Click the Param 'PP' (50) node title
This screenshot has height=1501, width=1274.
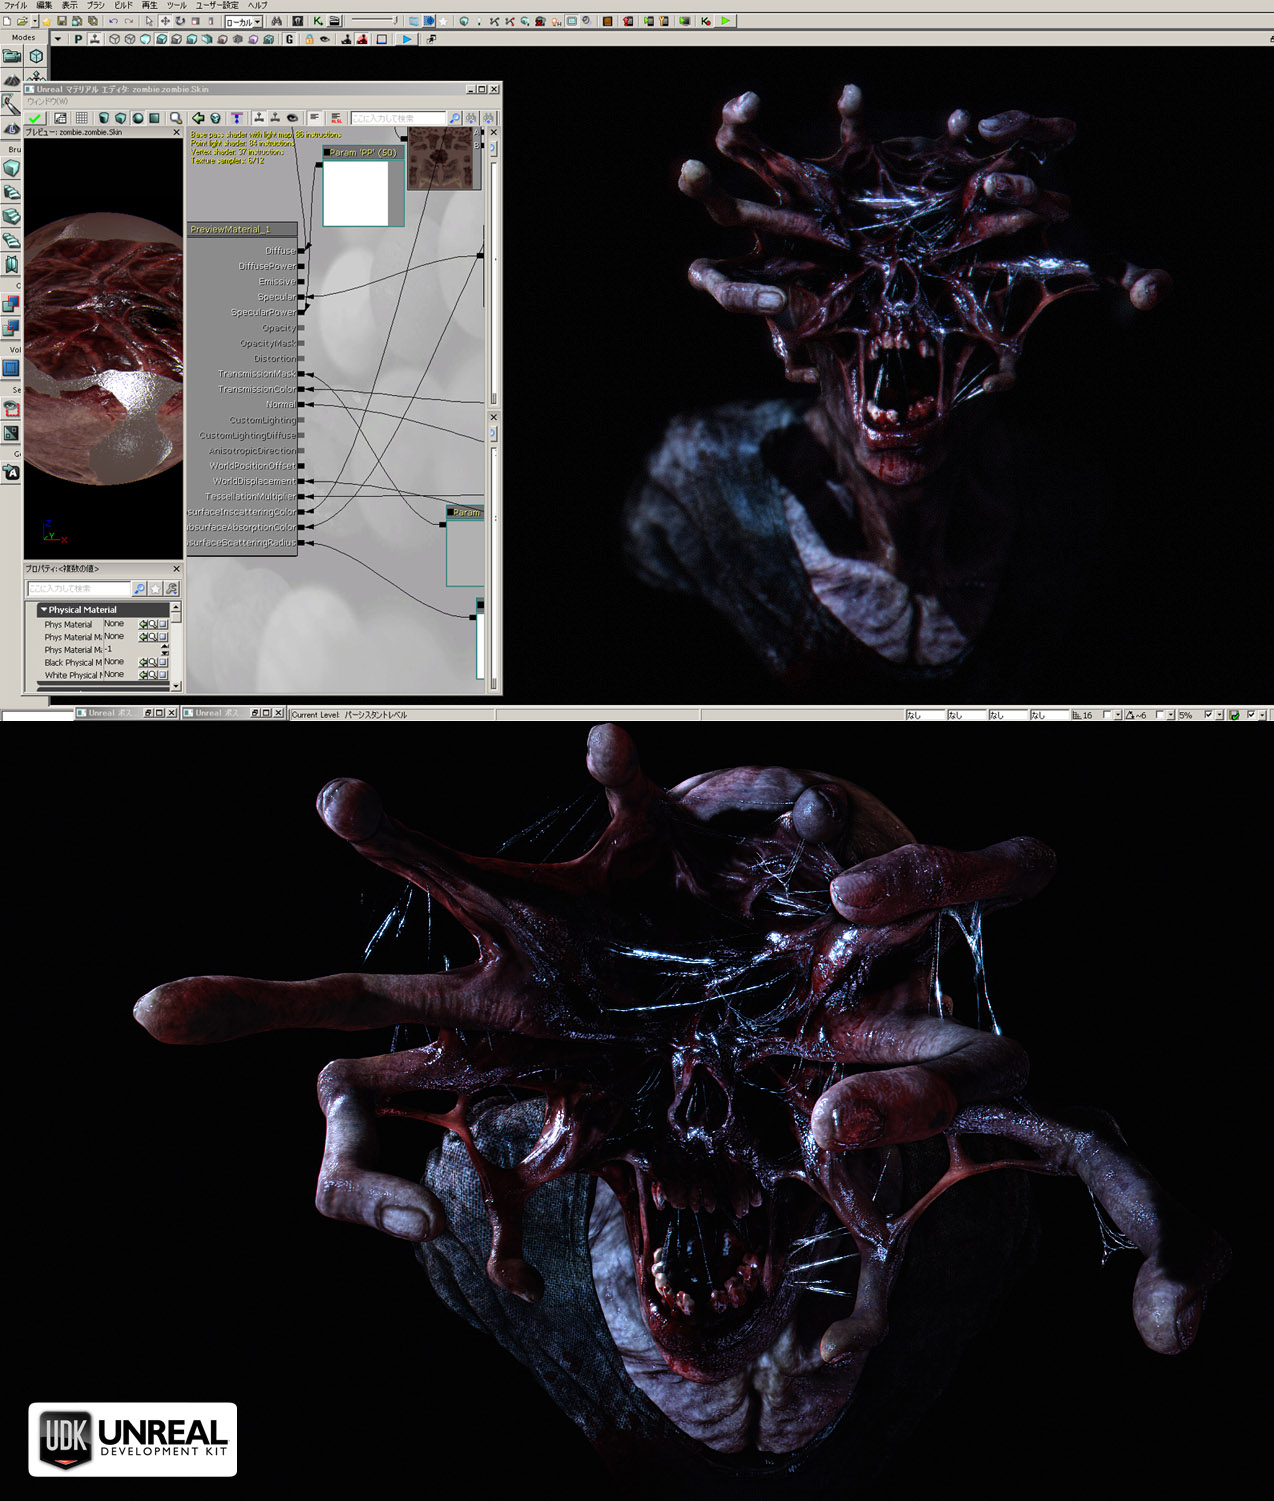tap(363, 152)
